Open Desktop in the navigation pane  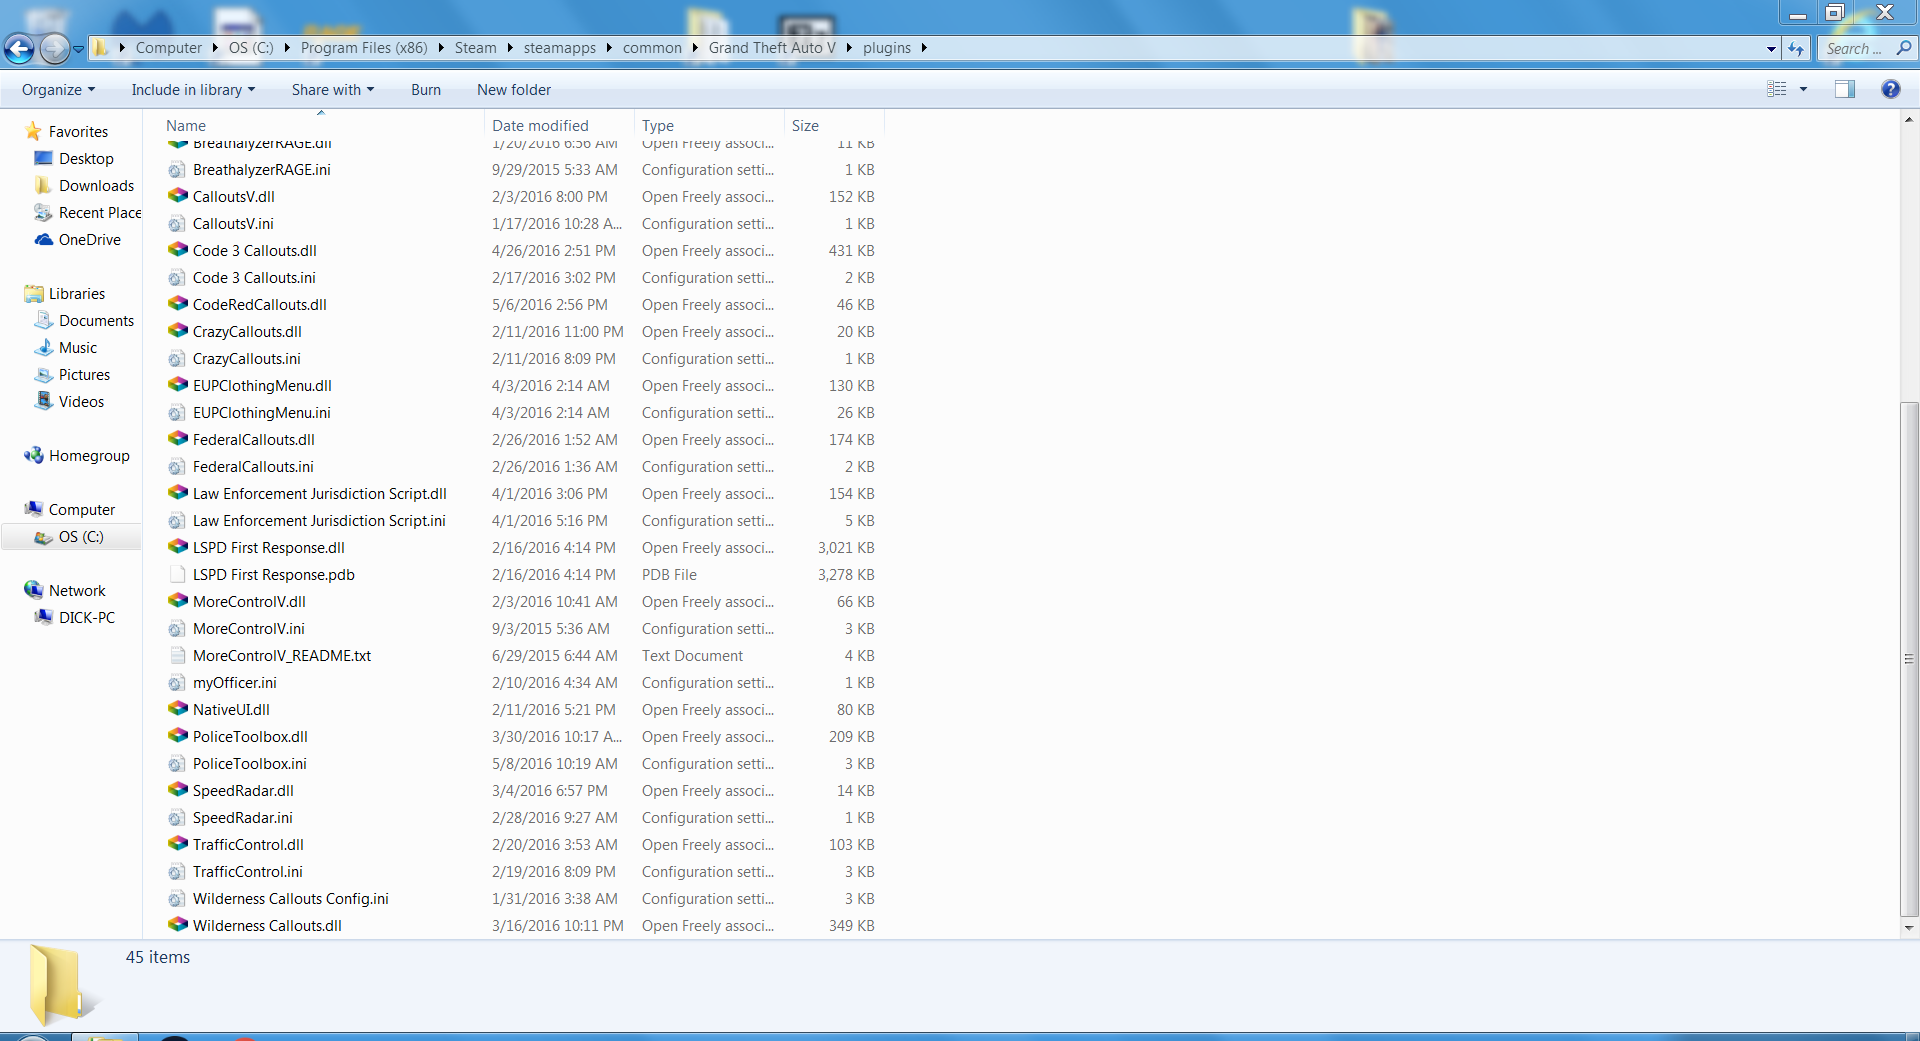[x=86, y=159]
